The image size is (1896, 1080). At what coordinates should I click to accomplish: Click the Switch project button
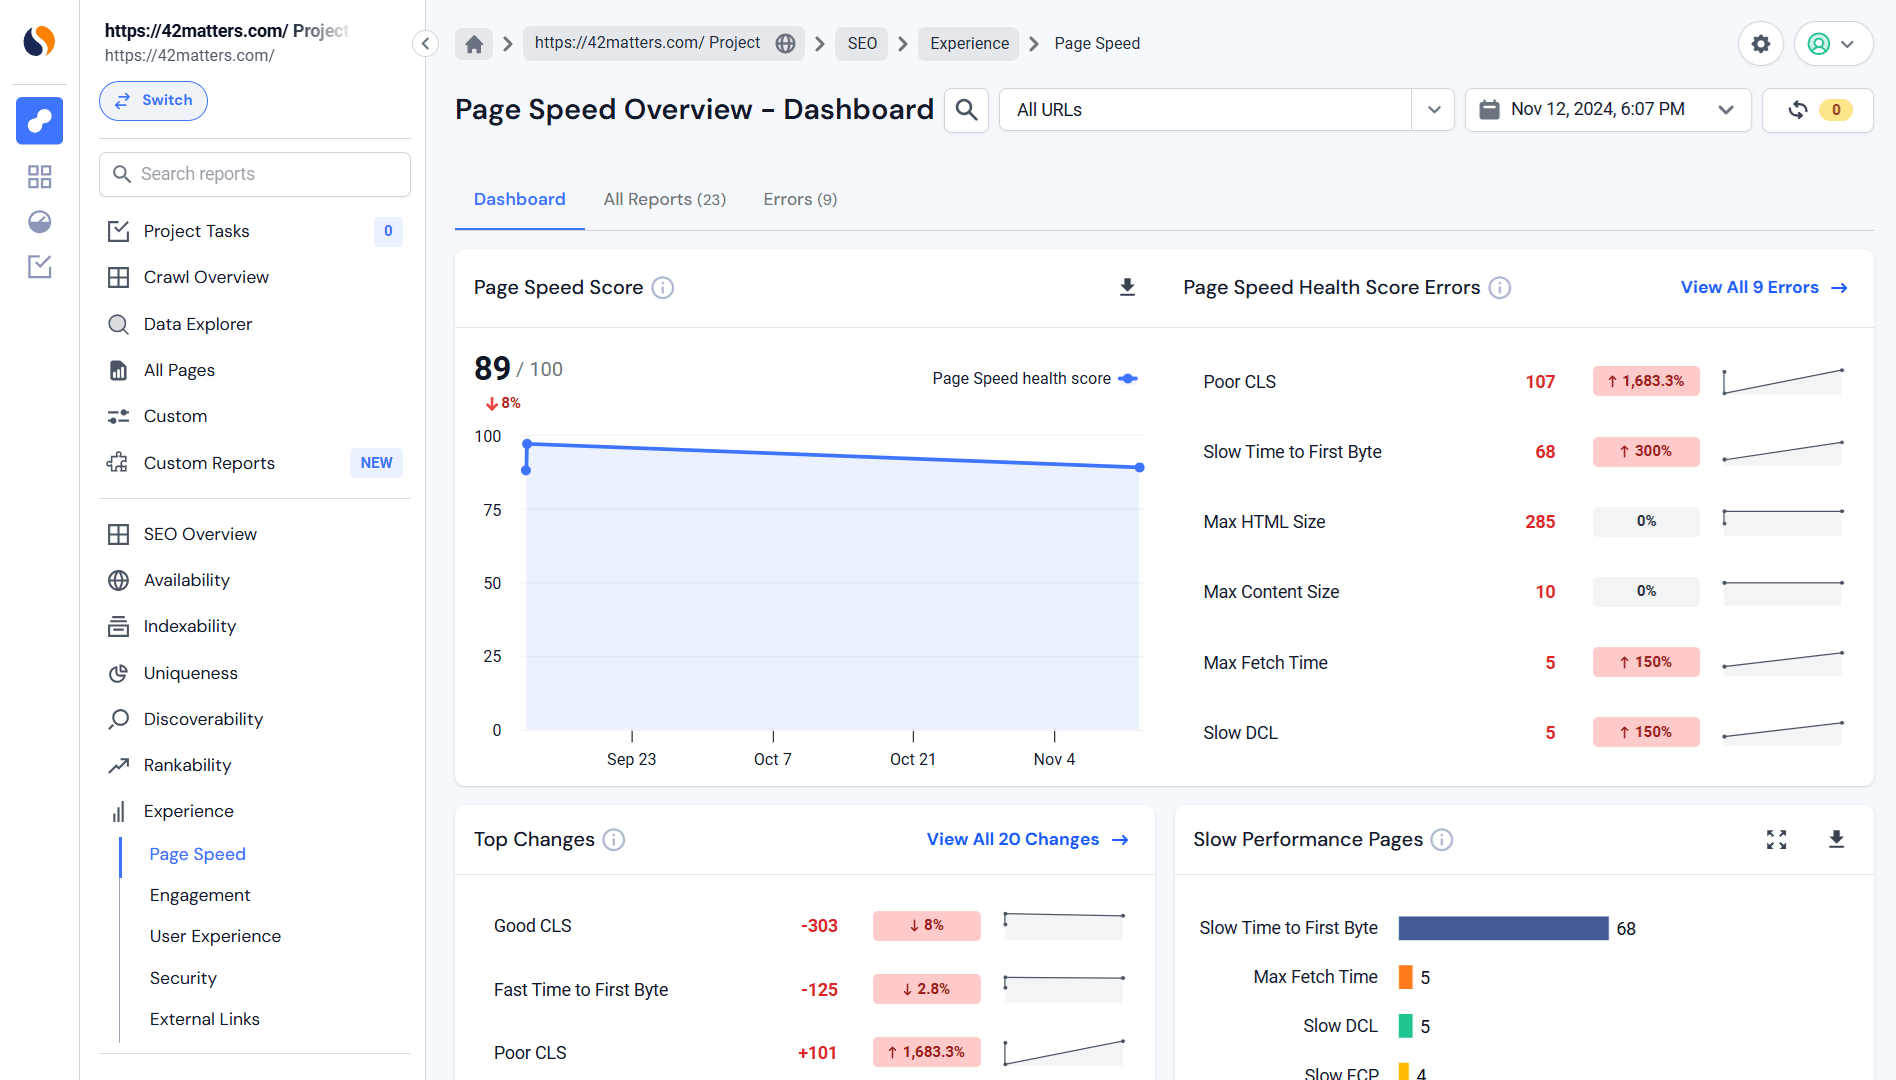153,101
